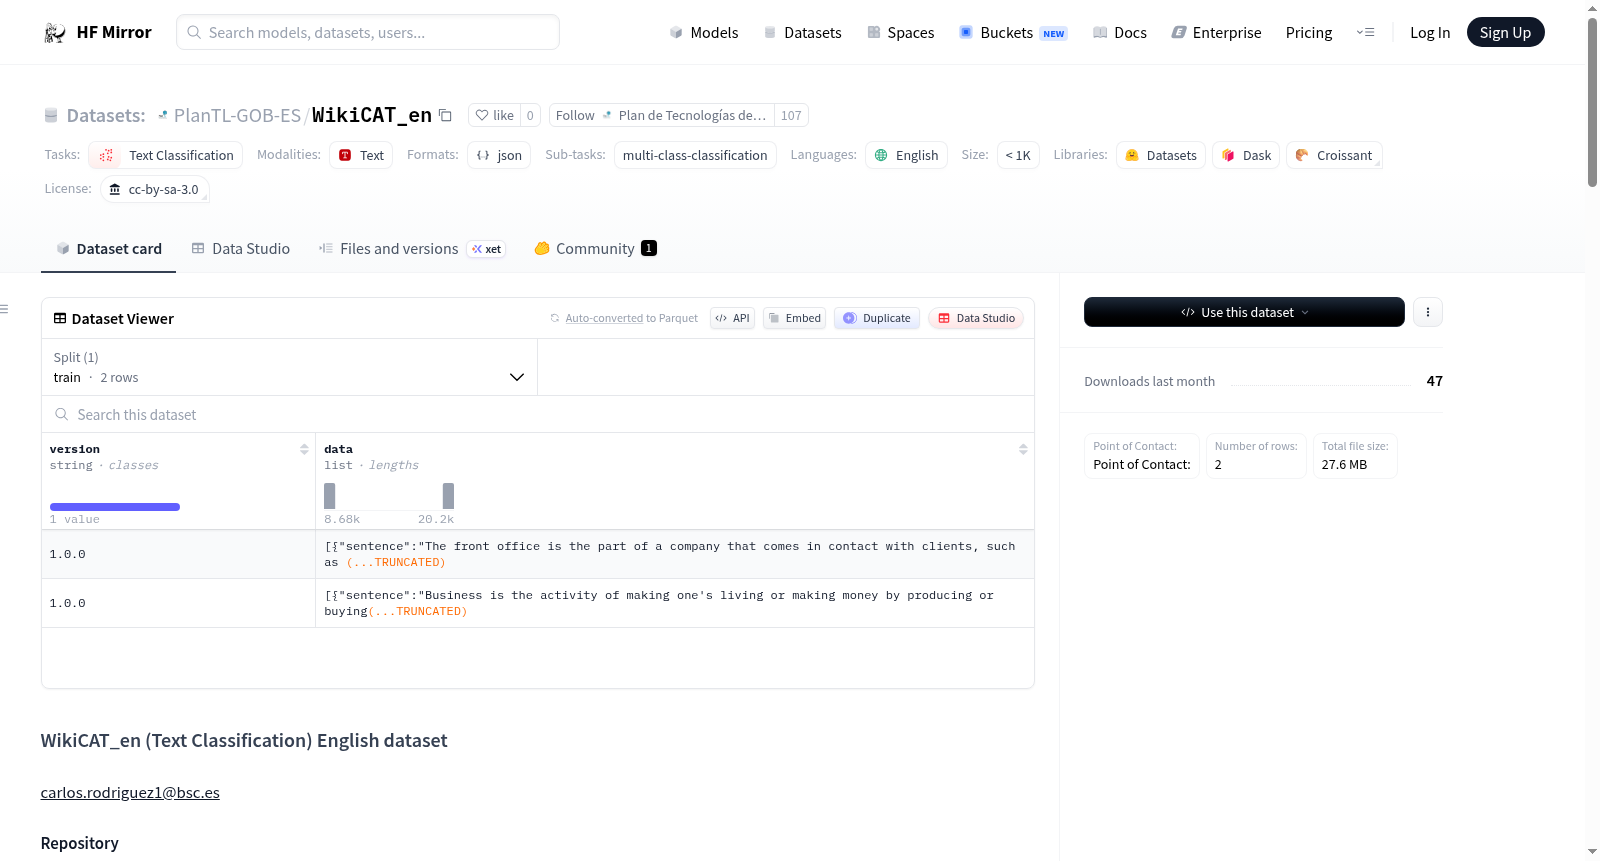
Task: Open the Community tab
Action: (595, 249)
